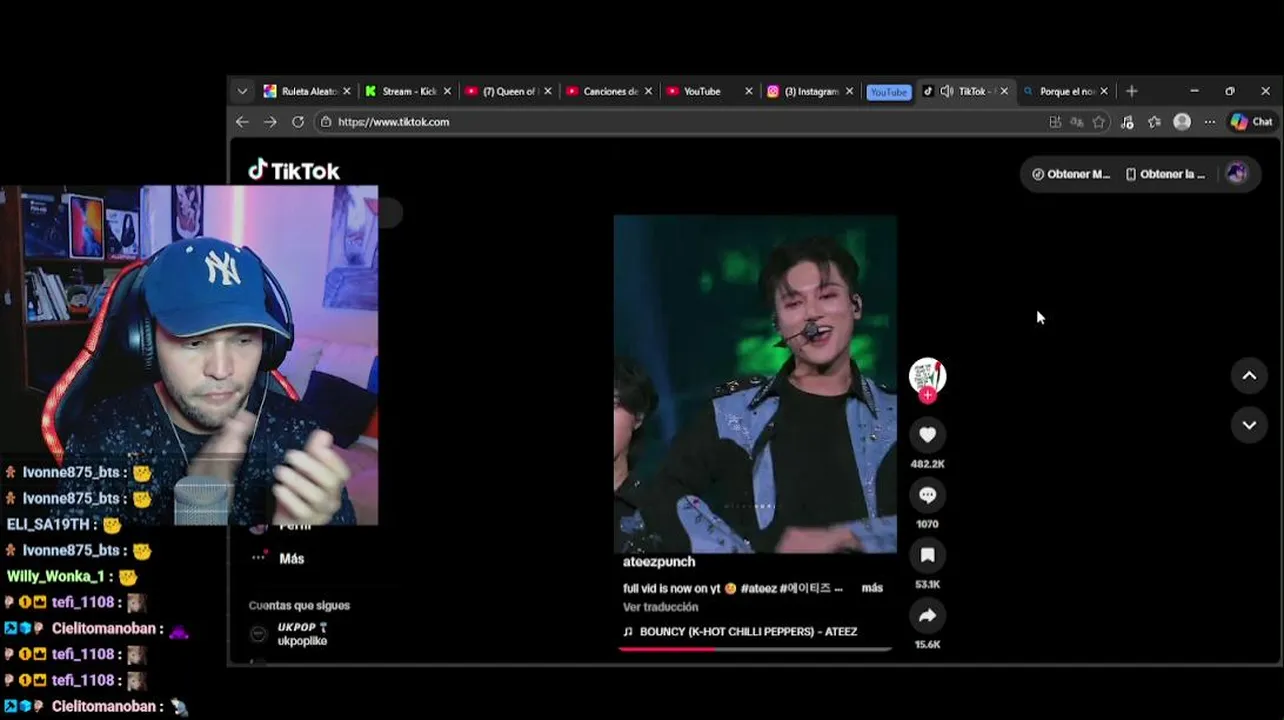This screenshot has height=720, width=1284.
Task: Close the TikTok tab
Action: click(1004, 91)
